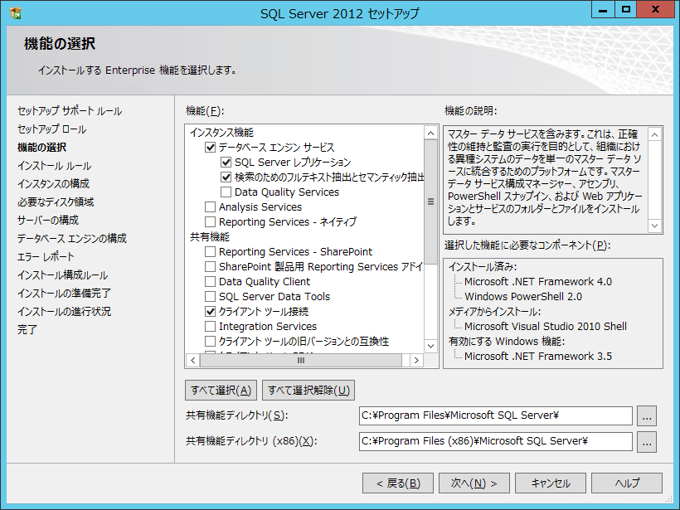Screen dimensions: 680x510
Task: Click 共有機能ディレクトリ(S) path field
Action: [495, 415]
